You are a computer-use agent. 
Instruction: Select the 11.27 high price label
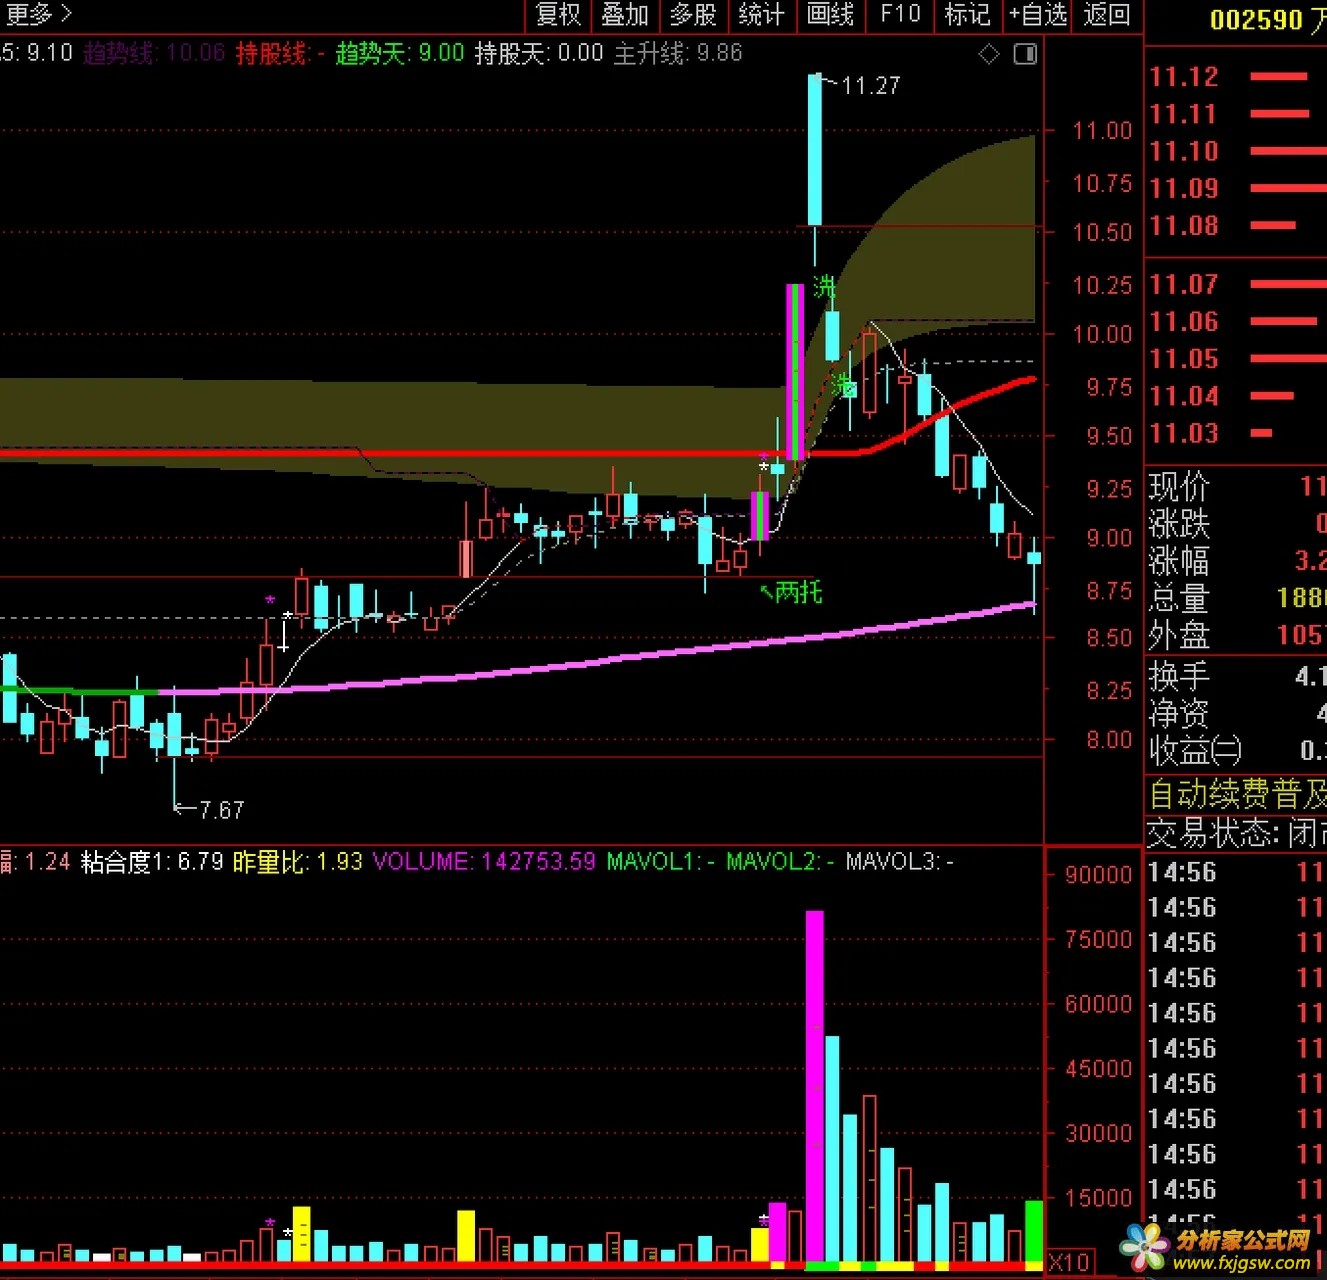tap(870, 86)
